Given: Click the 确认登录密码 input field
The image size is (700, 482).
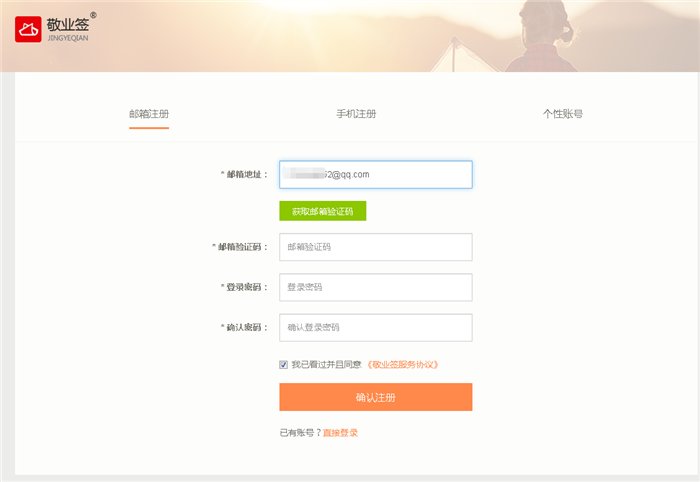Looking at the screenshot, I should click(375, 327).
